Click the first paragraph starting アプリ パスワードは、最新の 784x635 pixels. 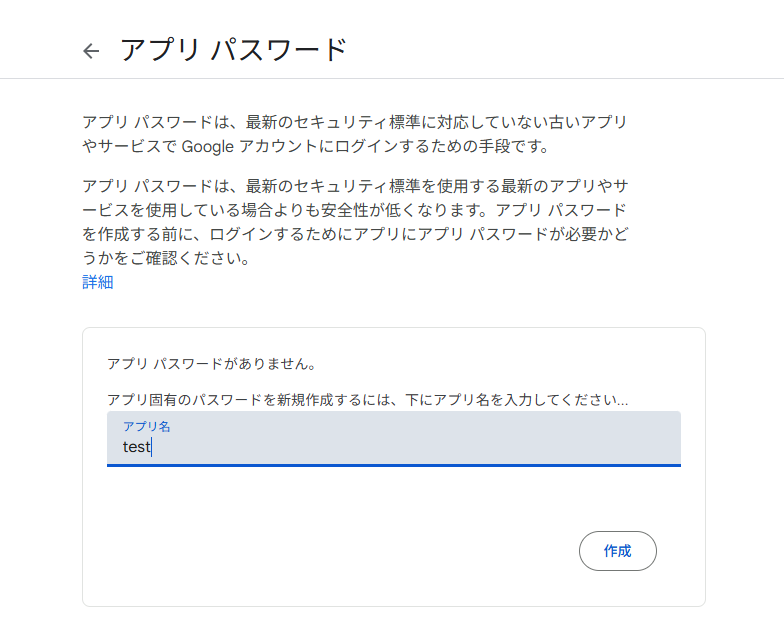(x=354, y=134)
